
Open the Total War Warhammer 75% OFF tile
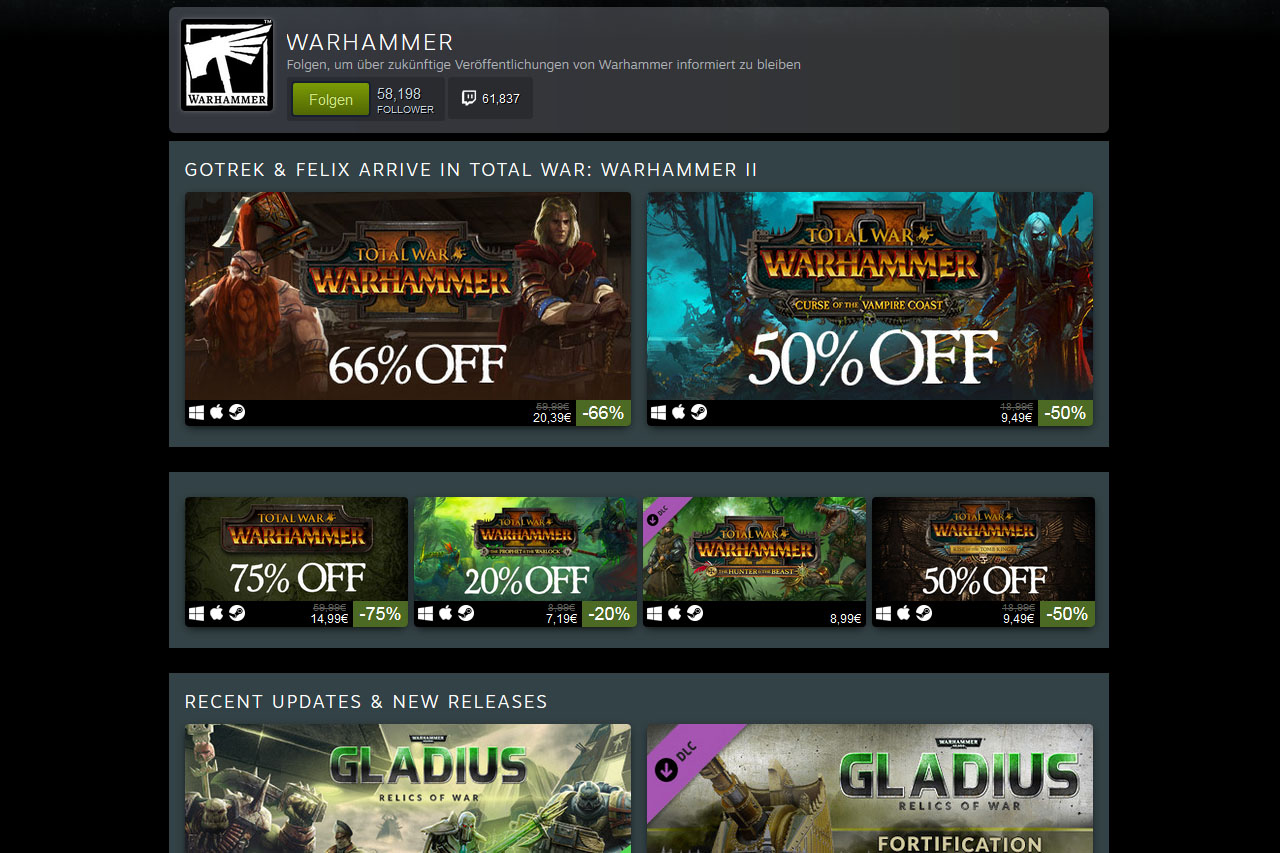296,549
